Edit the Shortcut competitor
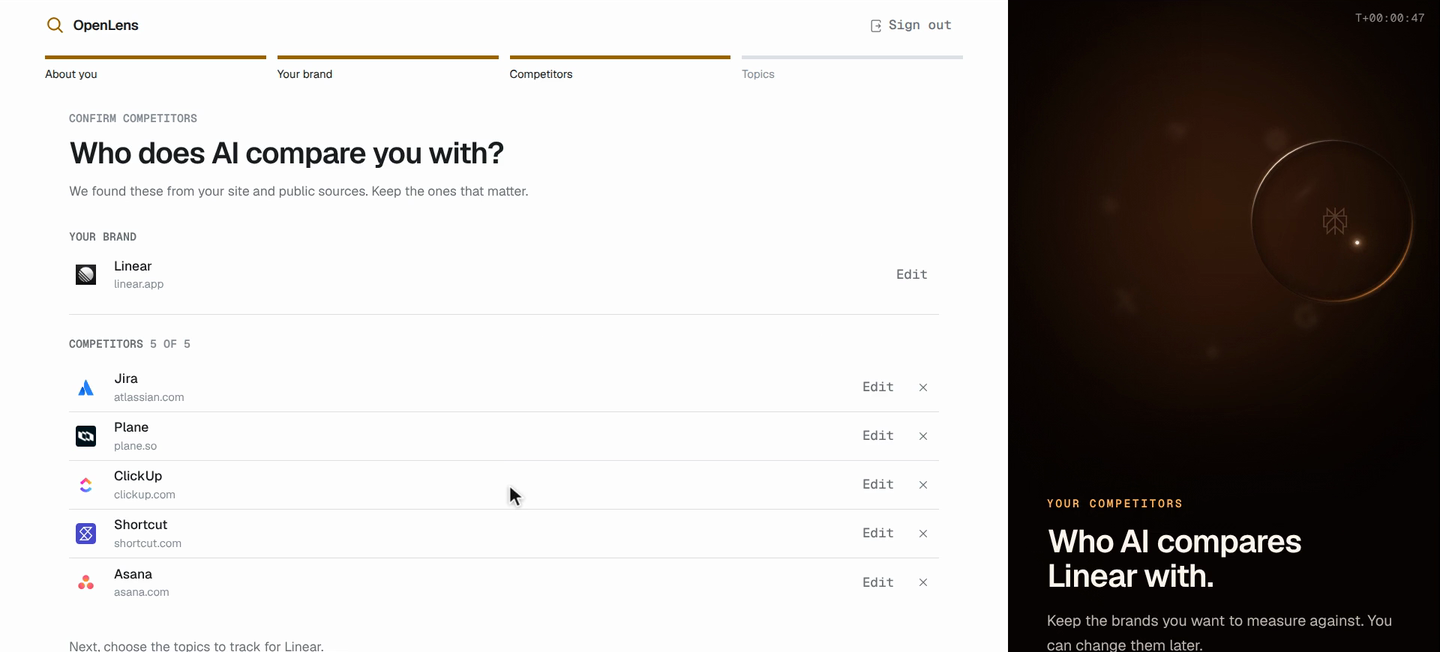Screen dimensions: 1440x652 [x=878, y=533]
